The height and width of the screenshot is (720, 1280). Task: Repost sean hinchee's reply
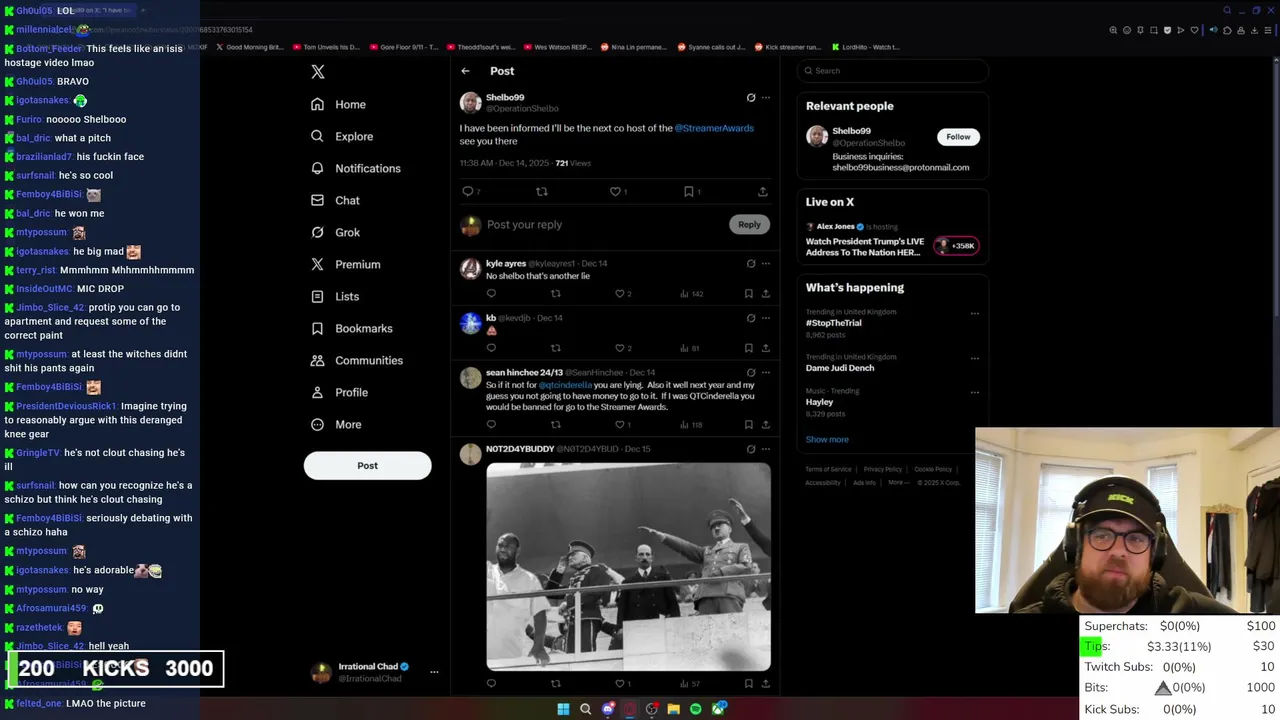point(555,425)
